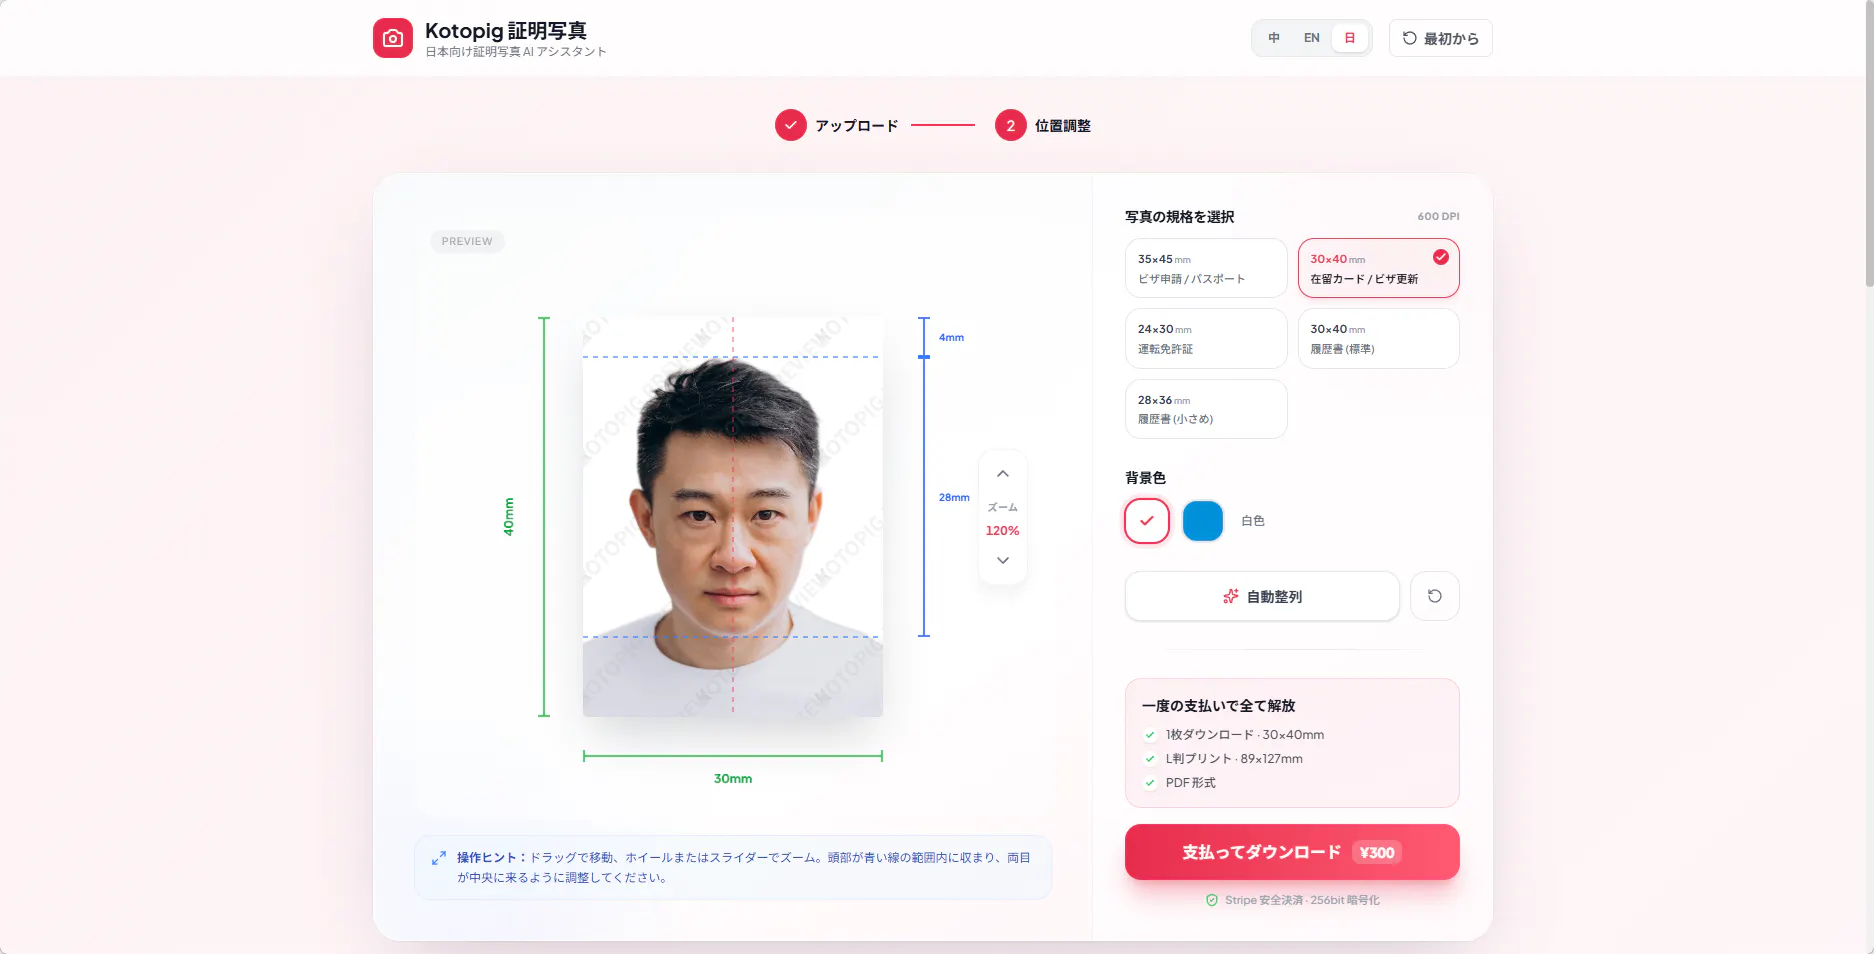Click the green check beside 1枚ダウンロード
This screenshot has width=1874, height=954.
coord(1150,735)
